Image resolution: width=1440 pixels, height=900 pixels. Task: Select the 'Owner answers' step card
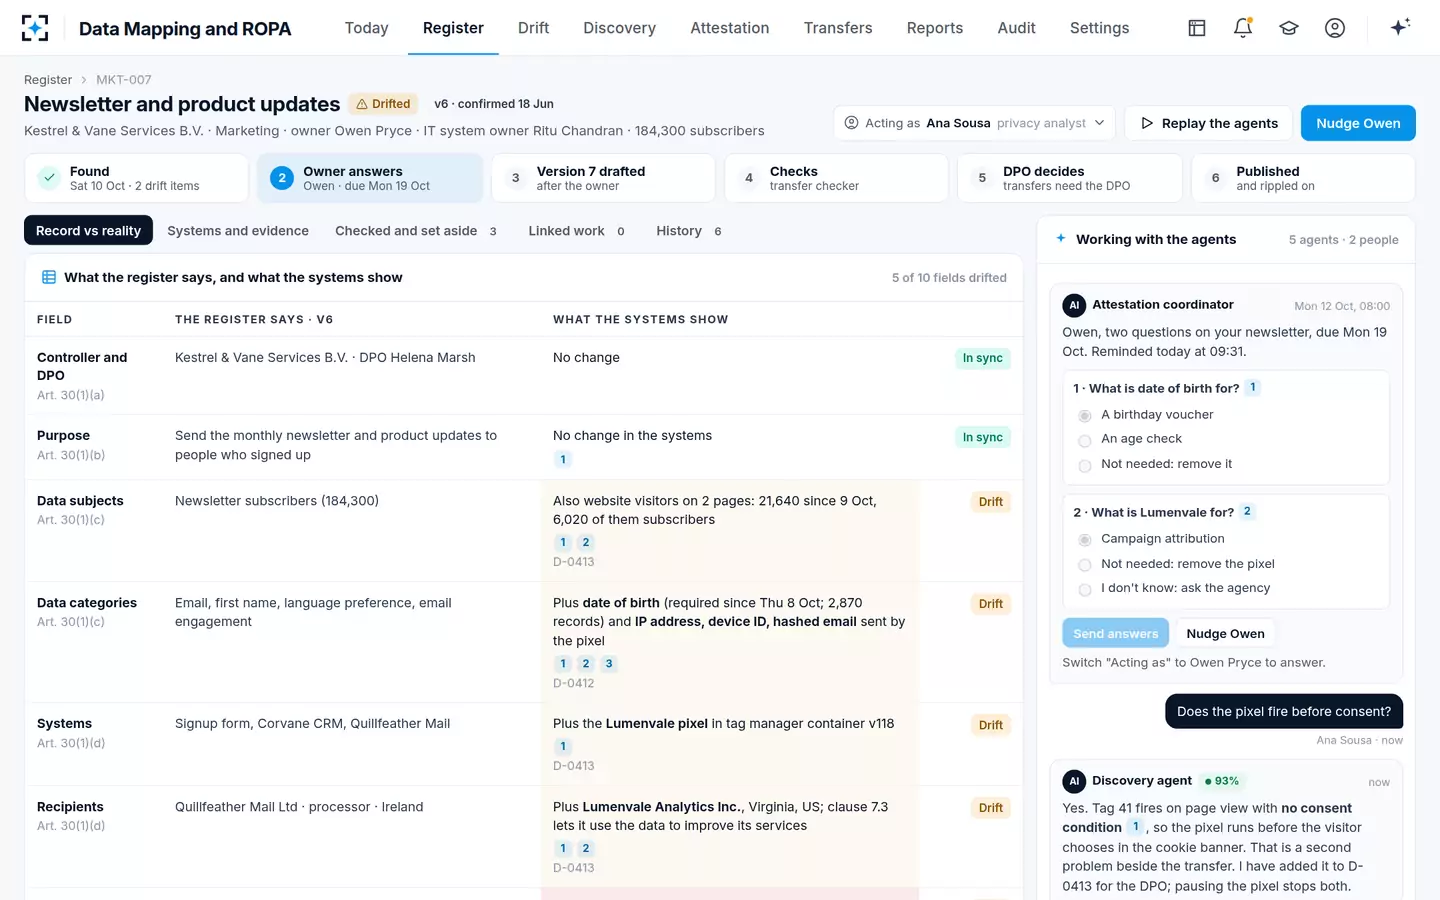(x=370, y=178)
